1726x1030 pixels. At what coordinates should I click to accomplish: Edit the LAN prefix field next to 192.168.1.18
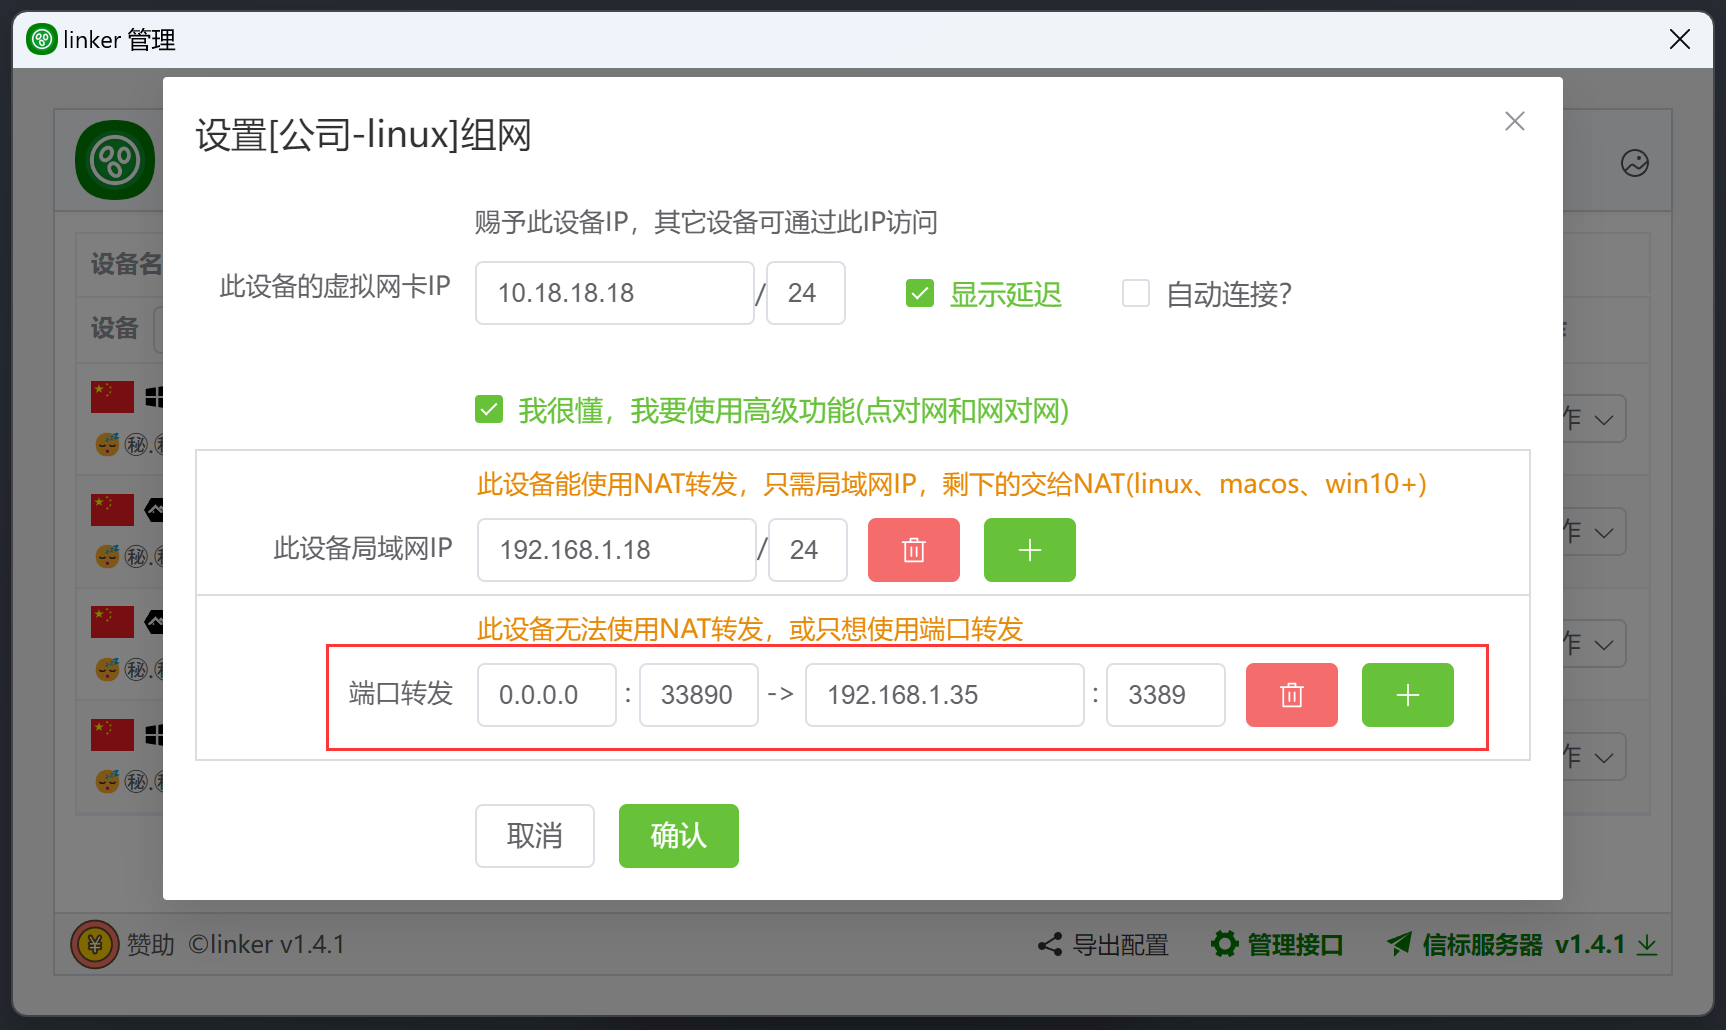[808, 550]
